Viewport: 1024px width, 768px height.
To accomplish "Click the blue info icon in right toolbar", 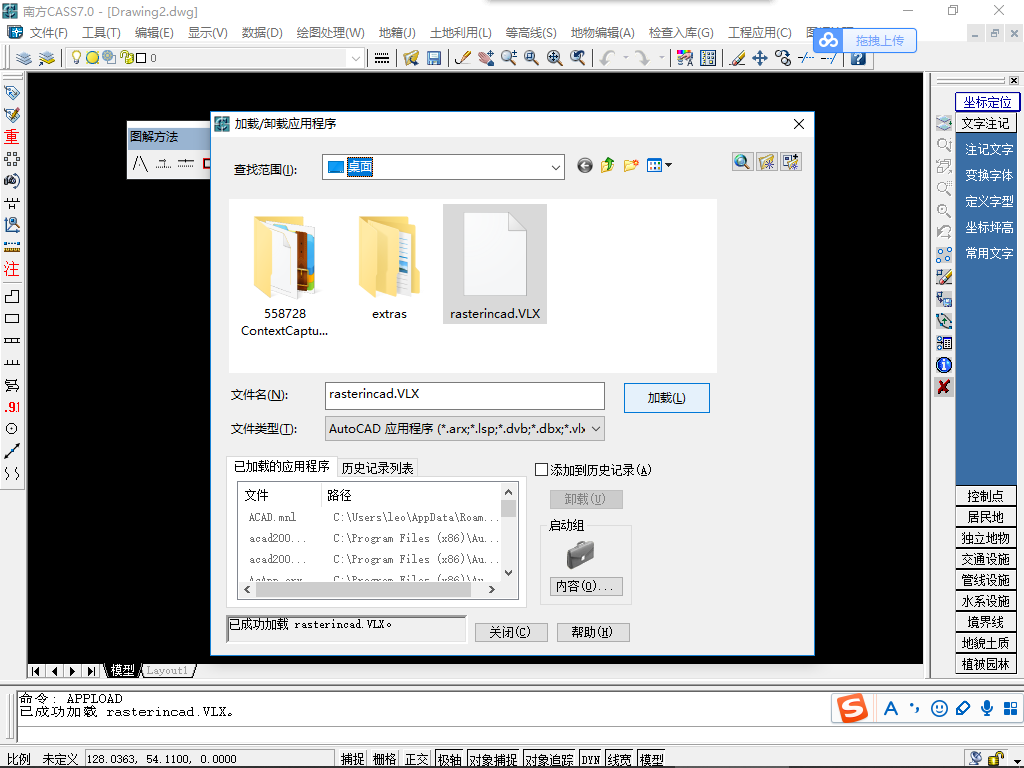I will (x=944, y=365).
